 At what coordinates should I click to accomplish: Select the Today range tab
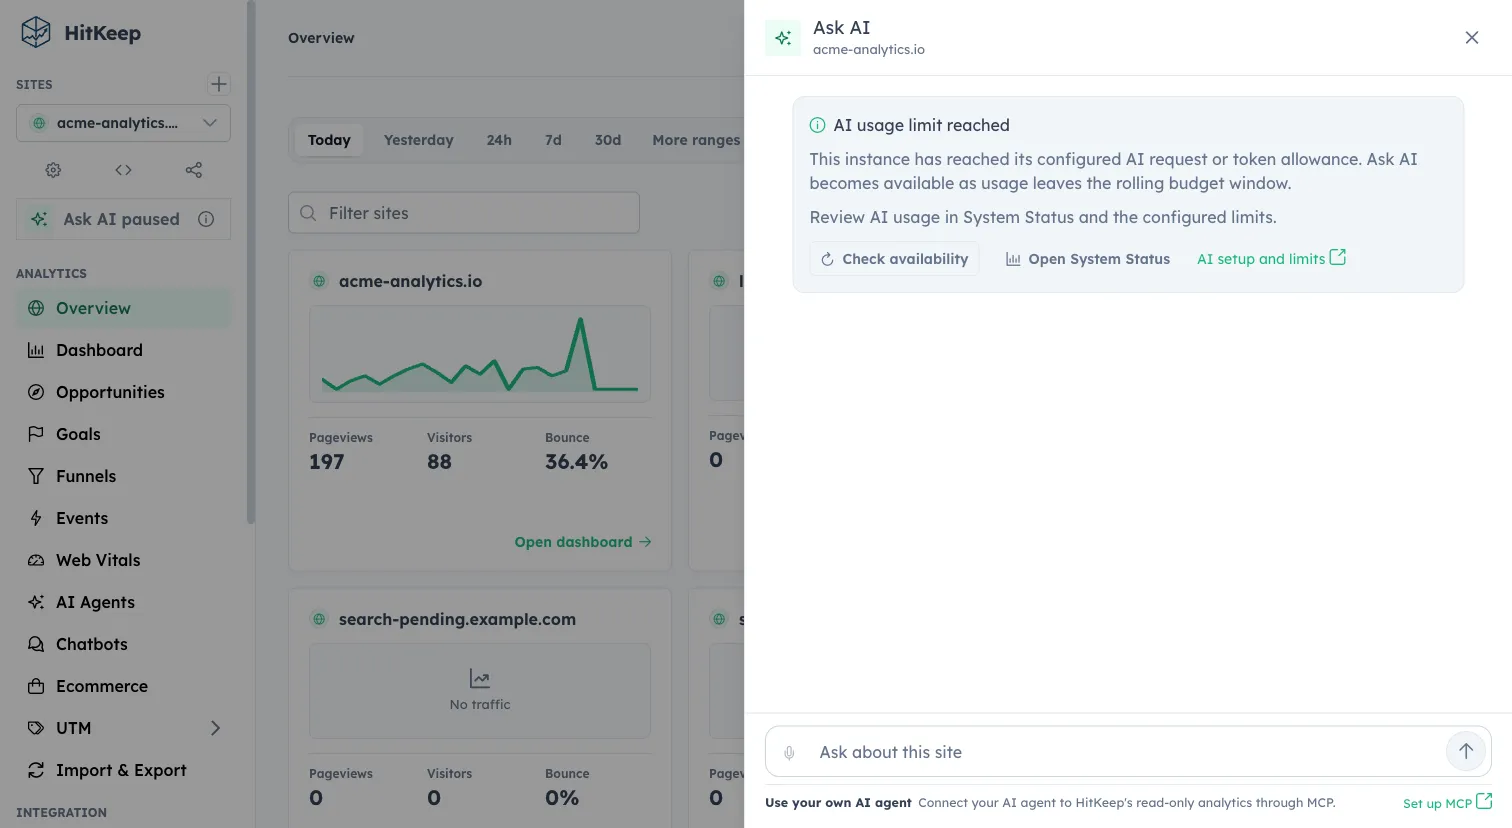click(329, 140)
